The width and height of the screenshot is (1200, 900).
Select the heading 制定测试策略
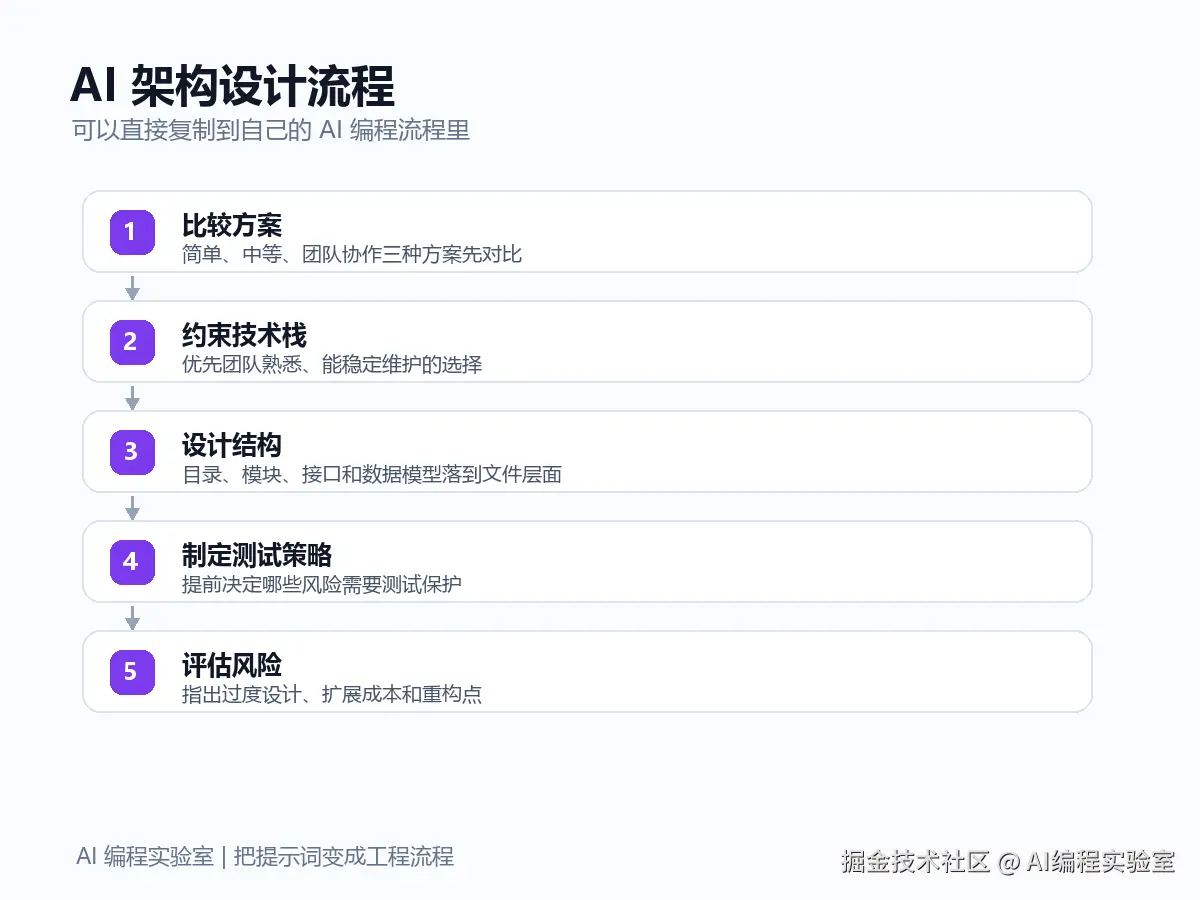pyautogui.click(x=257, y=555)
